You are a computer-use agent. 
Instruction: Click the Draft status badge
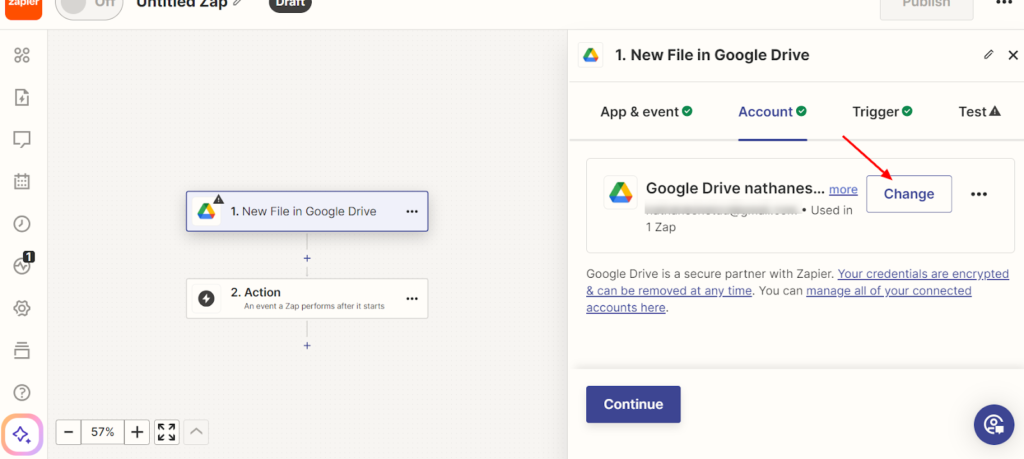pyautogui.click(x=290, y=5)
